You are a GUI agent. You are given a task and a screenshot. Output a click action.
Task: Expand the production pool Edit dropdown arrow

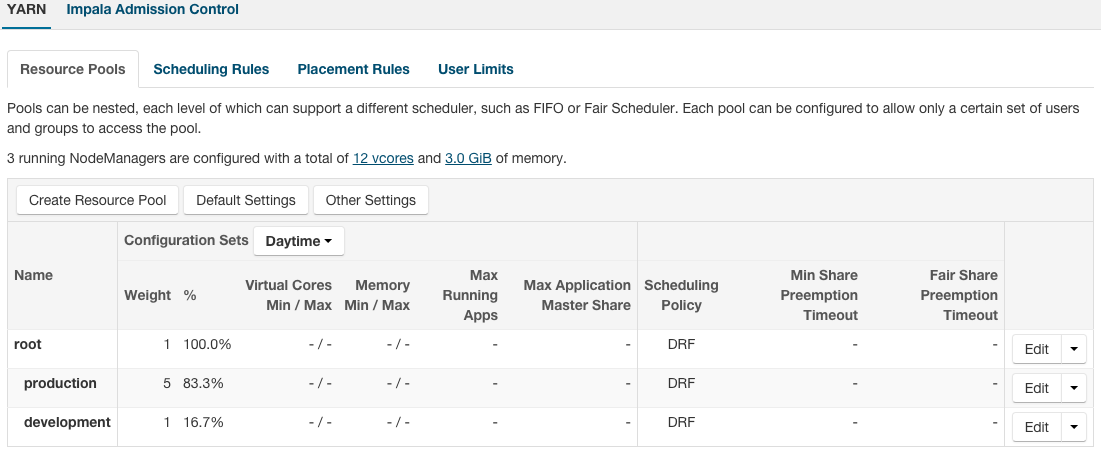pos(1074,388)
